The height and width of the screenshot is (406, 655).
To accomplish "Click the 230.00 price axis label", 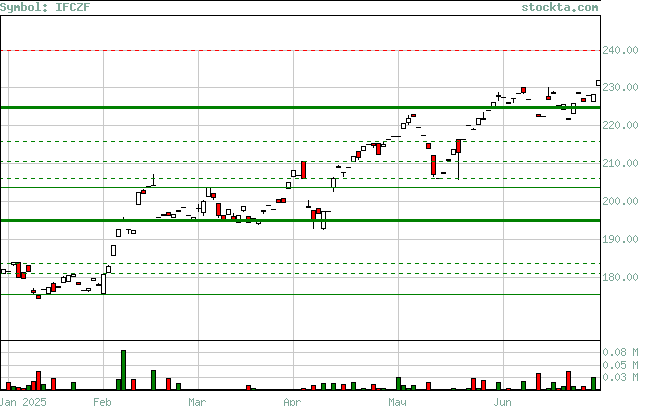I will tap(620, 87).
